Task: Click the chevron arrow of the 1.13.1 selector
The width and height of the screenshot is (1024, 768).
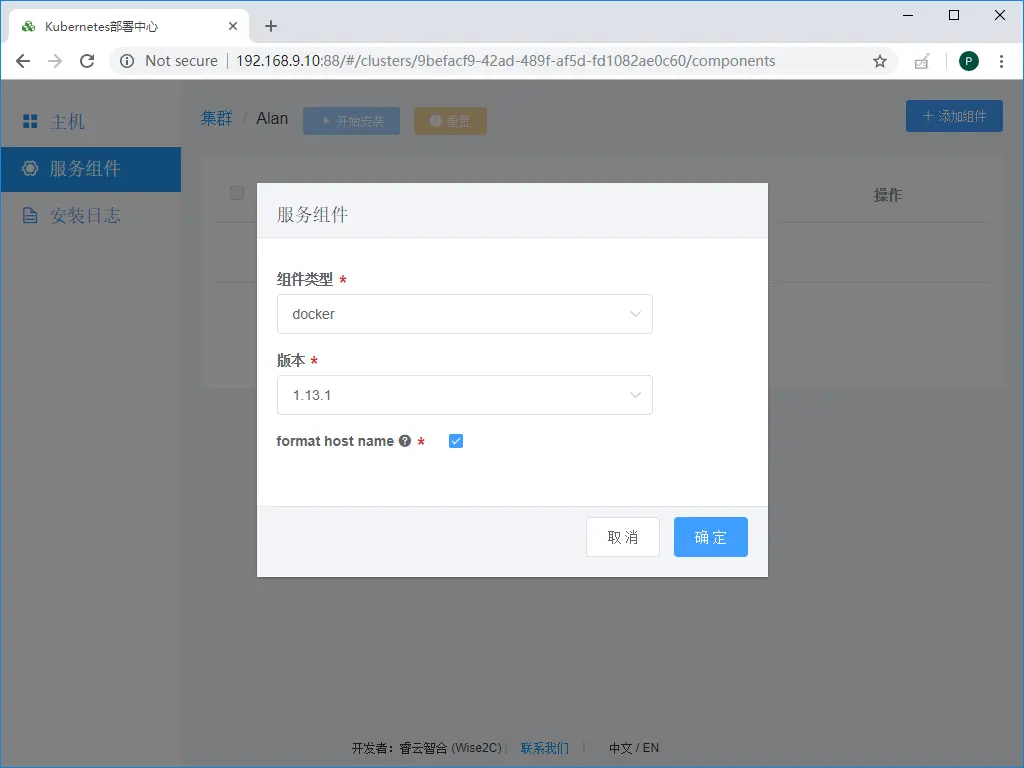Action: click(635, 395)
